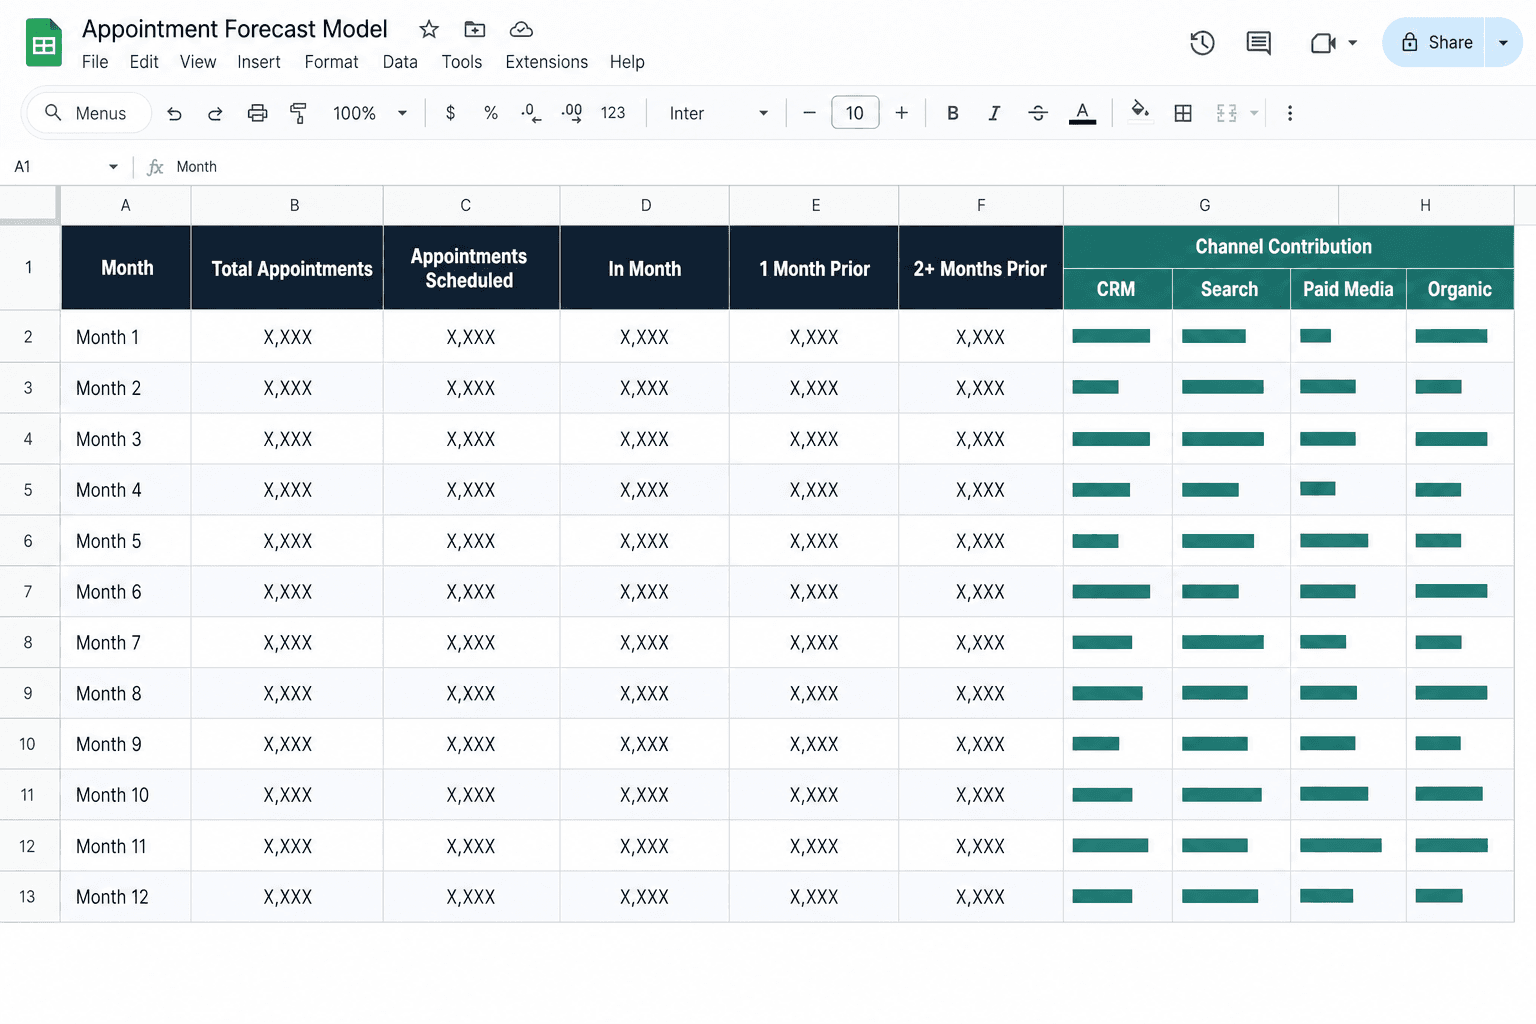Select the Month 9 cell
The width and height of the screenshot is (1536, 1024).
click(x=126, y=744)
